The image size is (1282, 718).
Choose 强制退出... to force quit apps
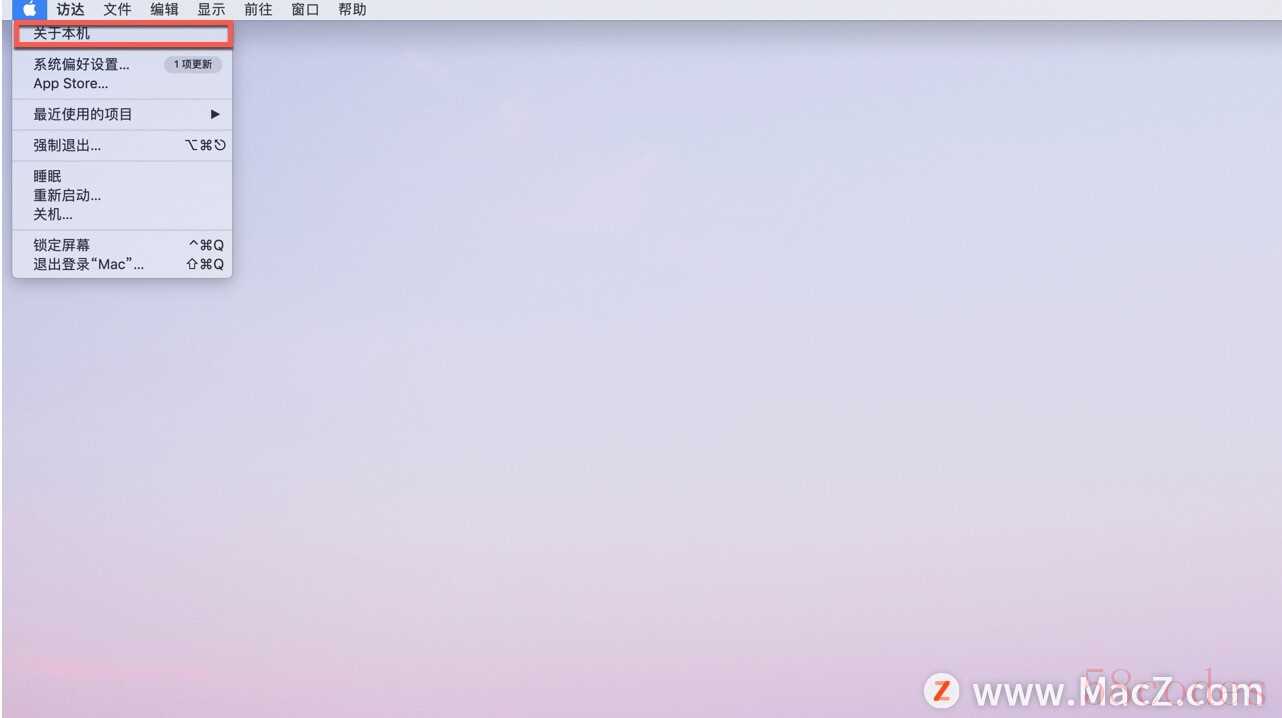point(67,145)
